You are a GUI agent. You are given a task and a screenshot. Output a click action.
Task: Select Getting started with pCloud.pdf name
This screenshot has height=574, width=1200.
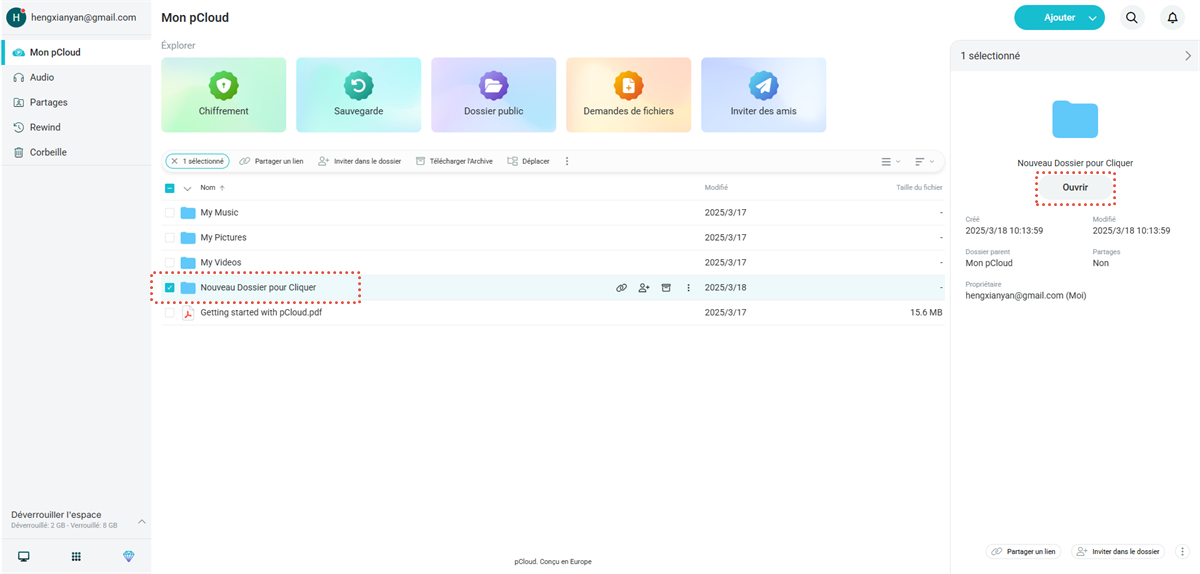pos(261,312)
